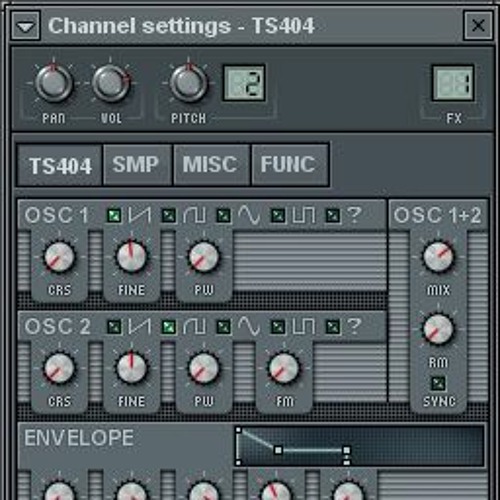Enable OSC 1 sine waveform LED
This screenshot has height=500, width=500.
click(223, 215)
